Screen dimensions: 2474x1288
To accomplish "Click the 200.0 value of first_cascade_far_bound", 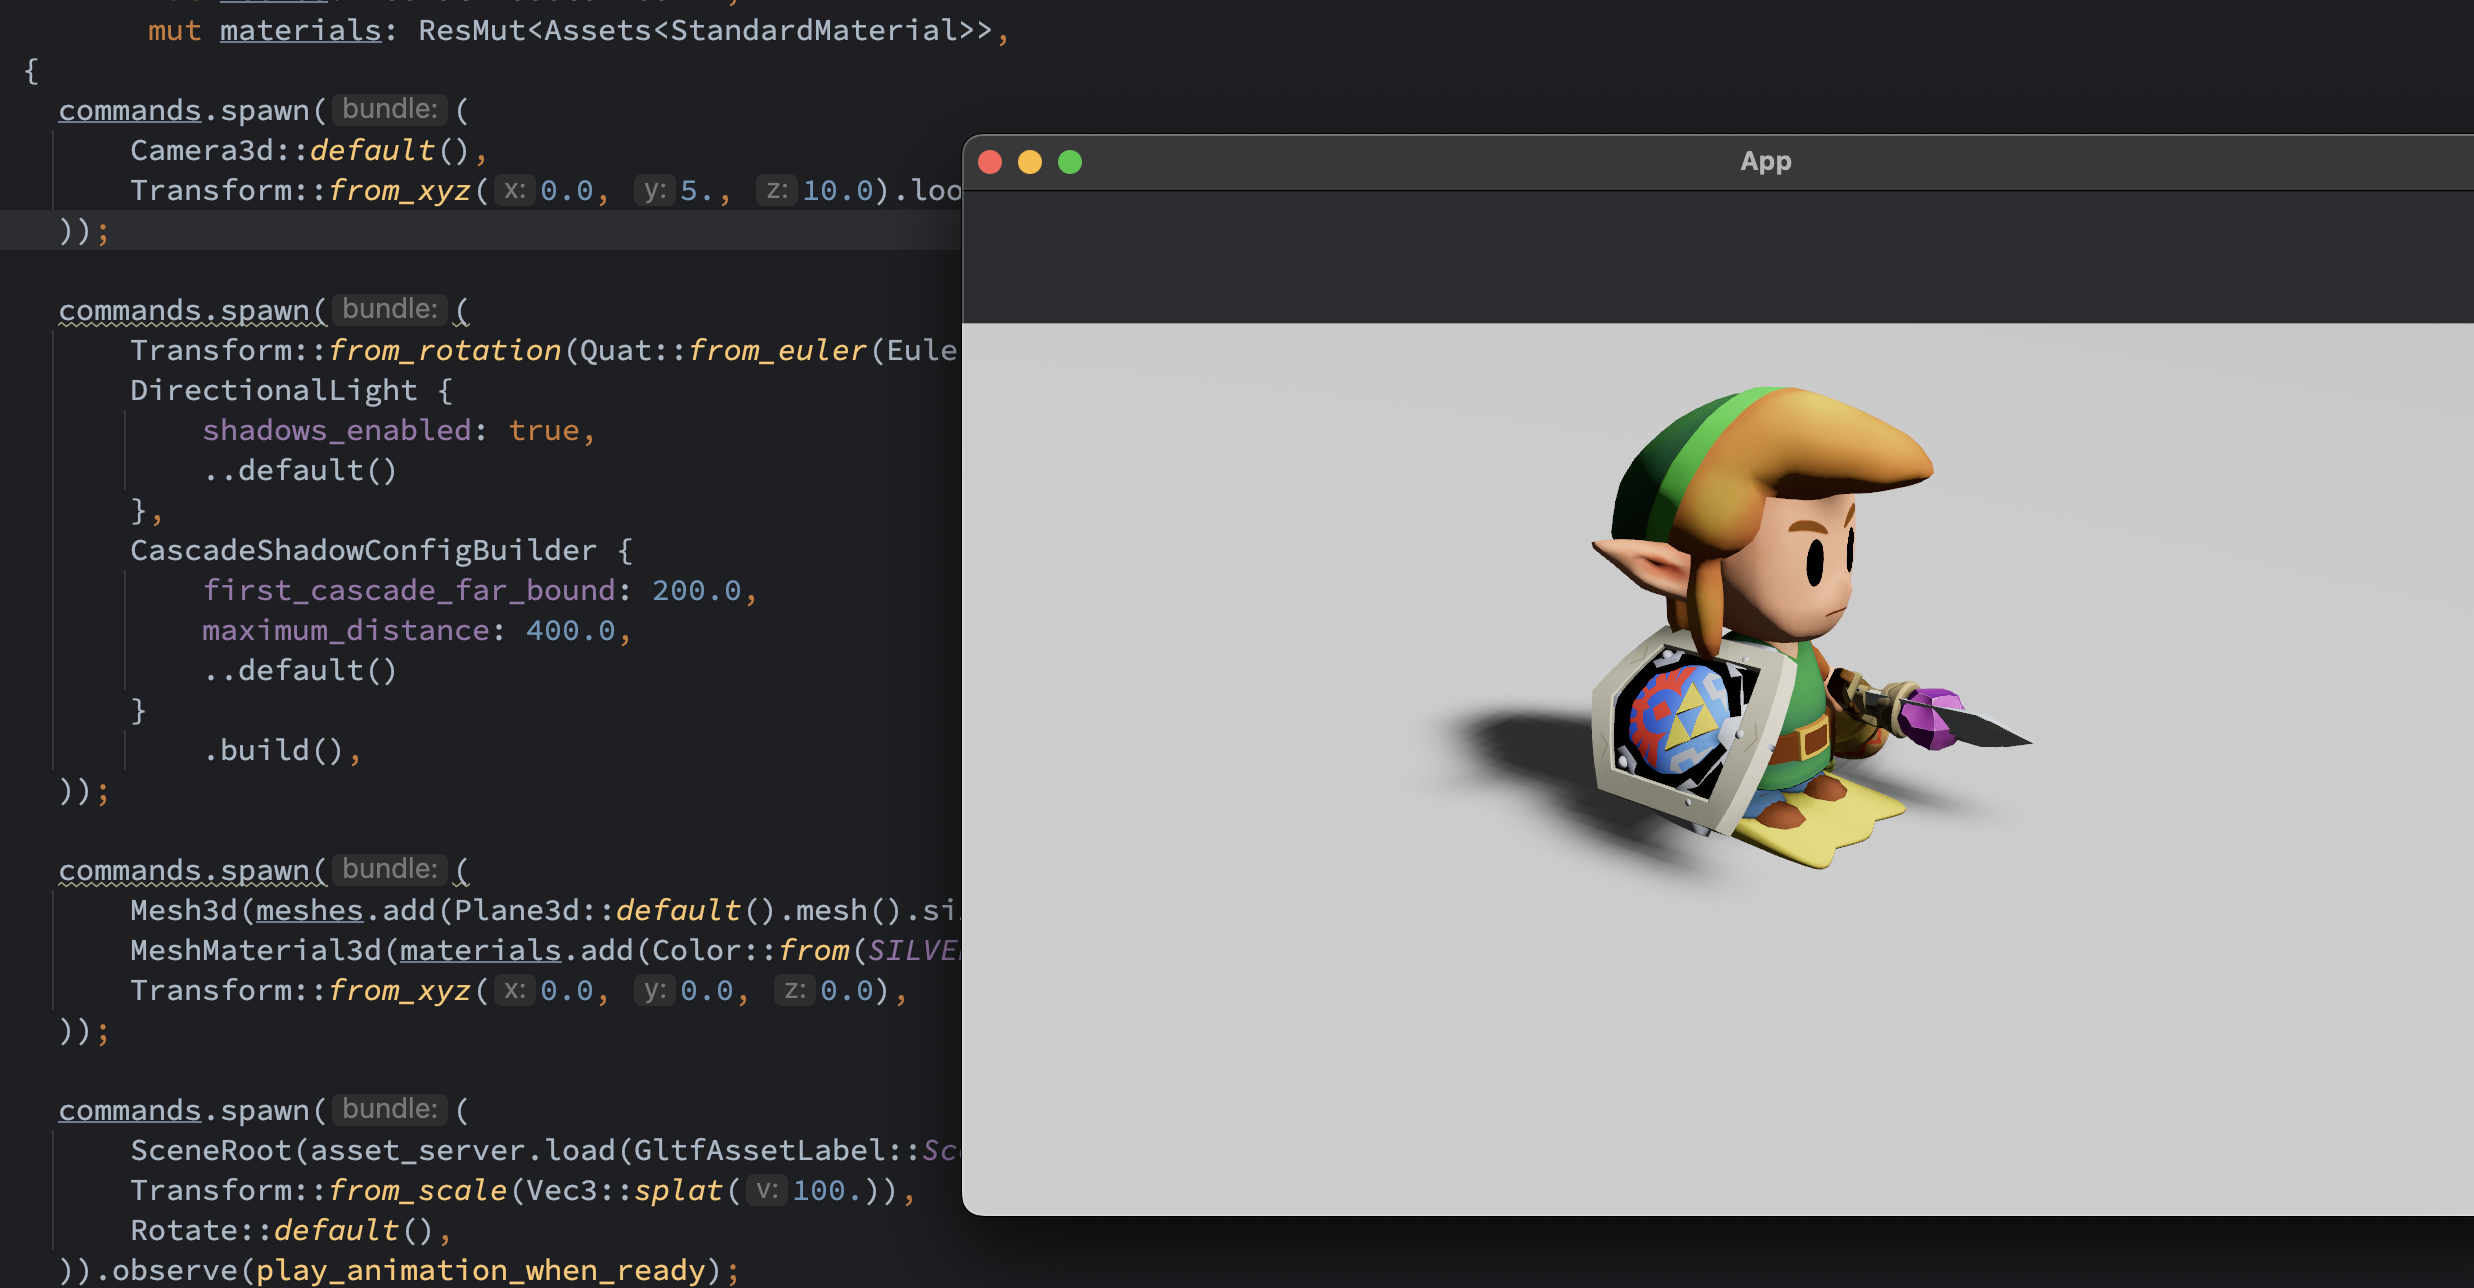I will click(696, 590).
